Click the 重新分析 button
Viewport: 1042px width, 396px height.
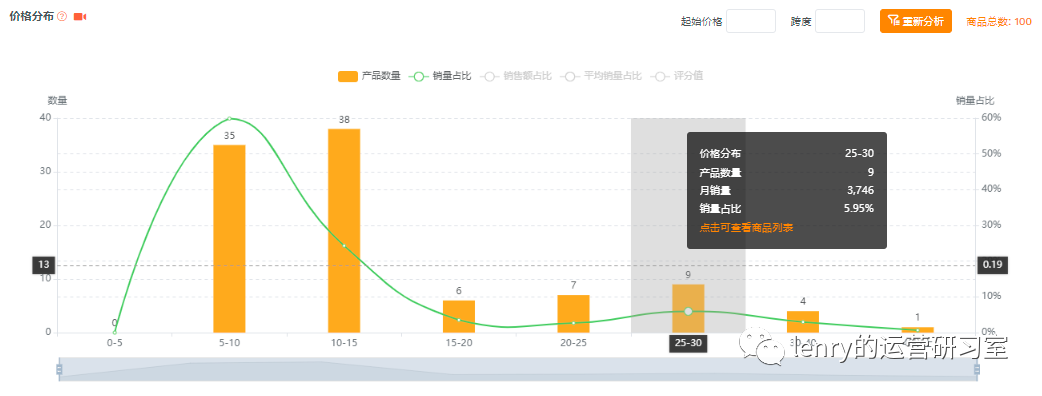[x=916, y=21]
